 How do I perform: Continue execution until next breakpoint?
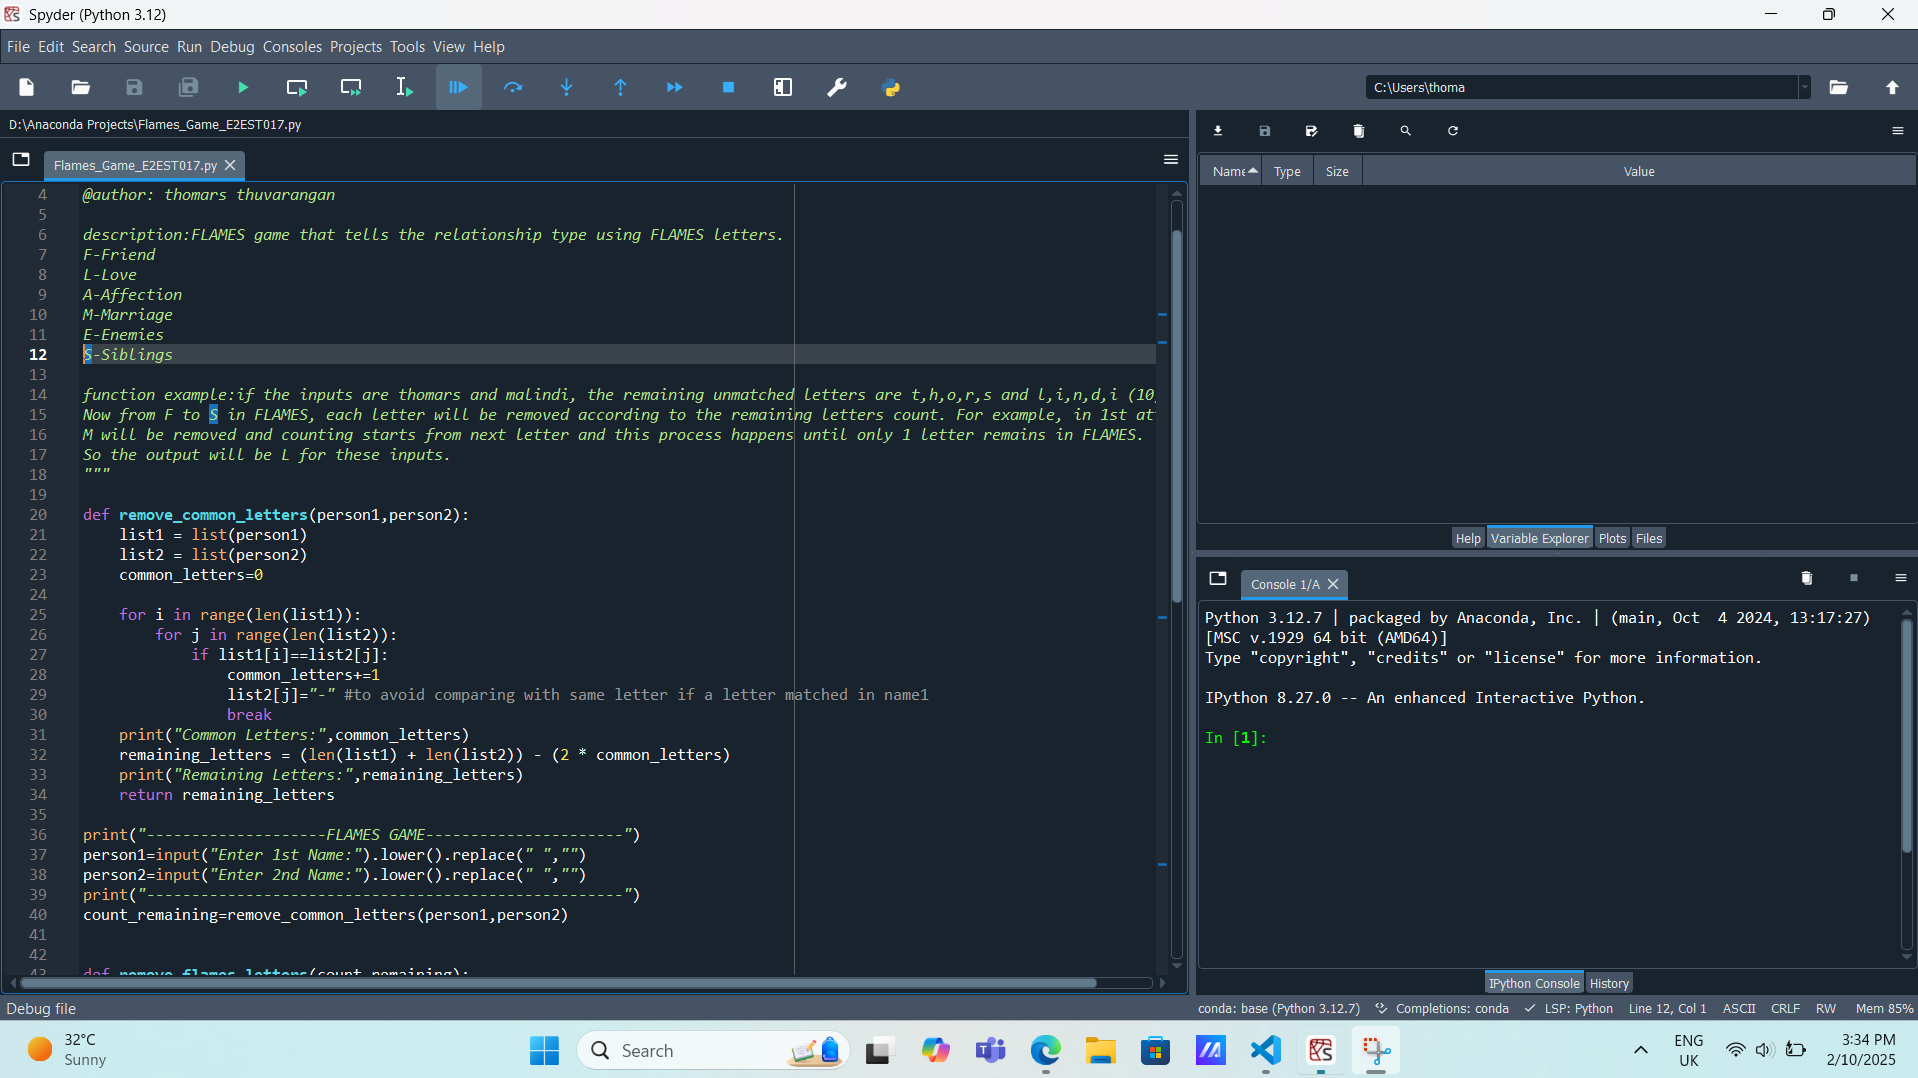pyautogui.click(x=675, y=88)
